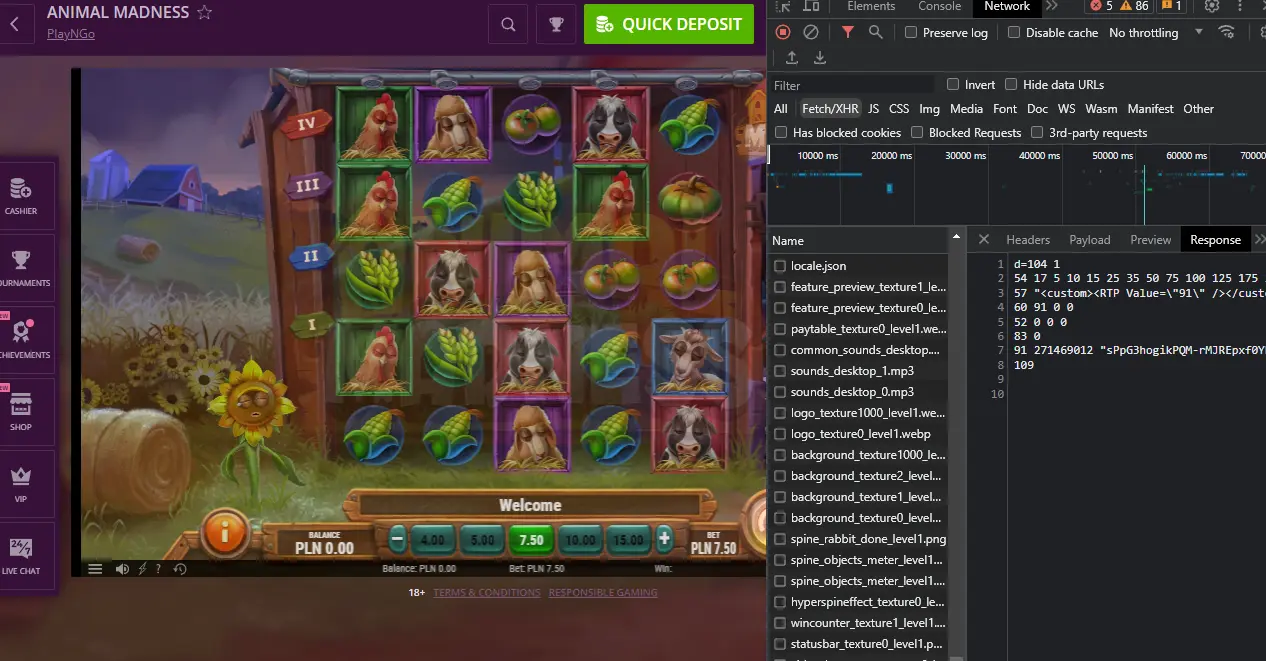Filter requests by JS type
1266x661 pixels.
(873, 108)
